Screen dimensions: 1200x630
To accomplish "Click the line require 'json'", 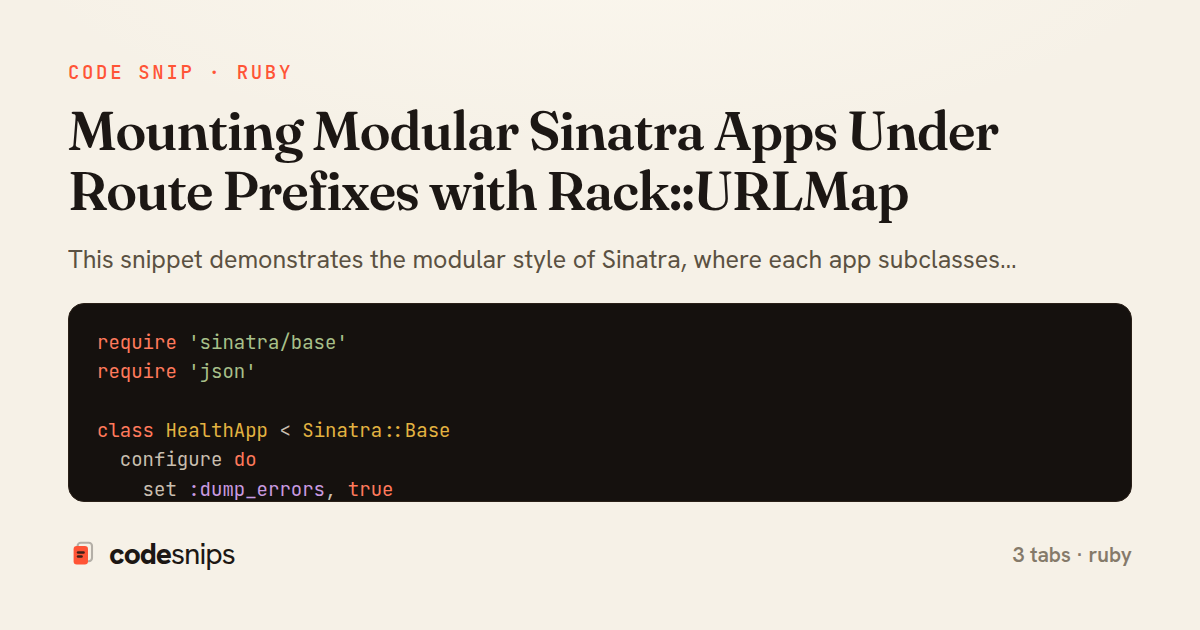I will coord(176,372).
